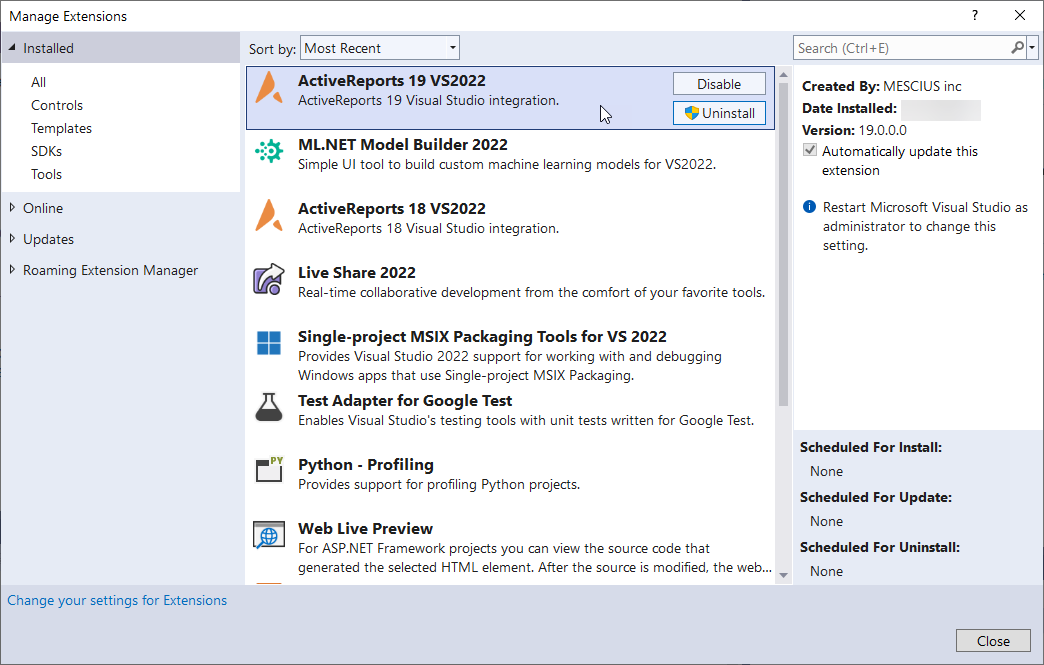1044x665 pixels.
Task: Select the Tools category
Action: coord(46,174)
